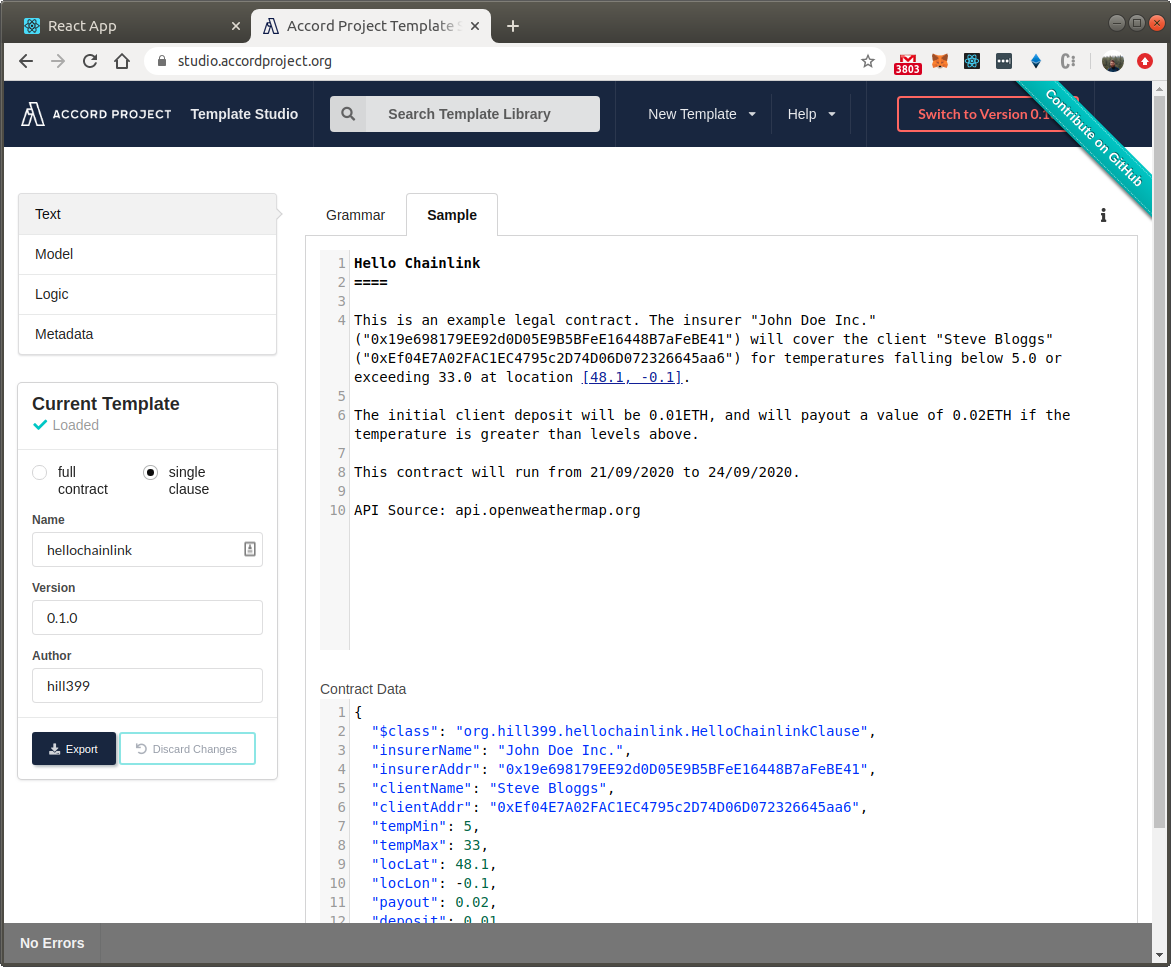
Task: Click the browser address bar URL
Action: 255,61
